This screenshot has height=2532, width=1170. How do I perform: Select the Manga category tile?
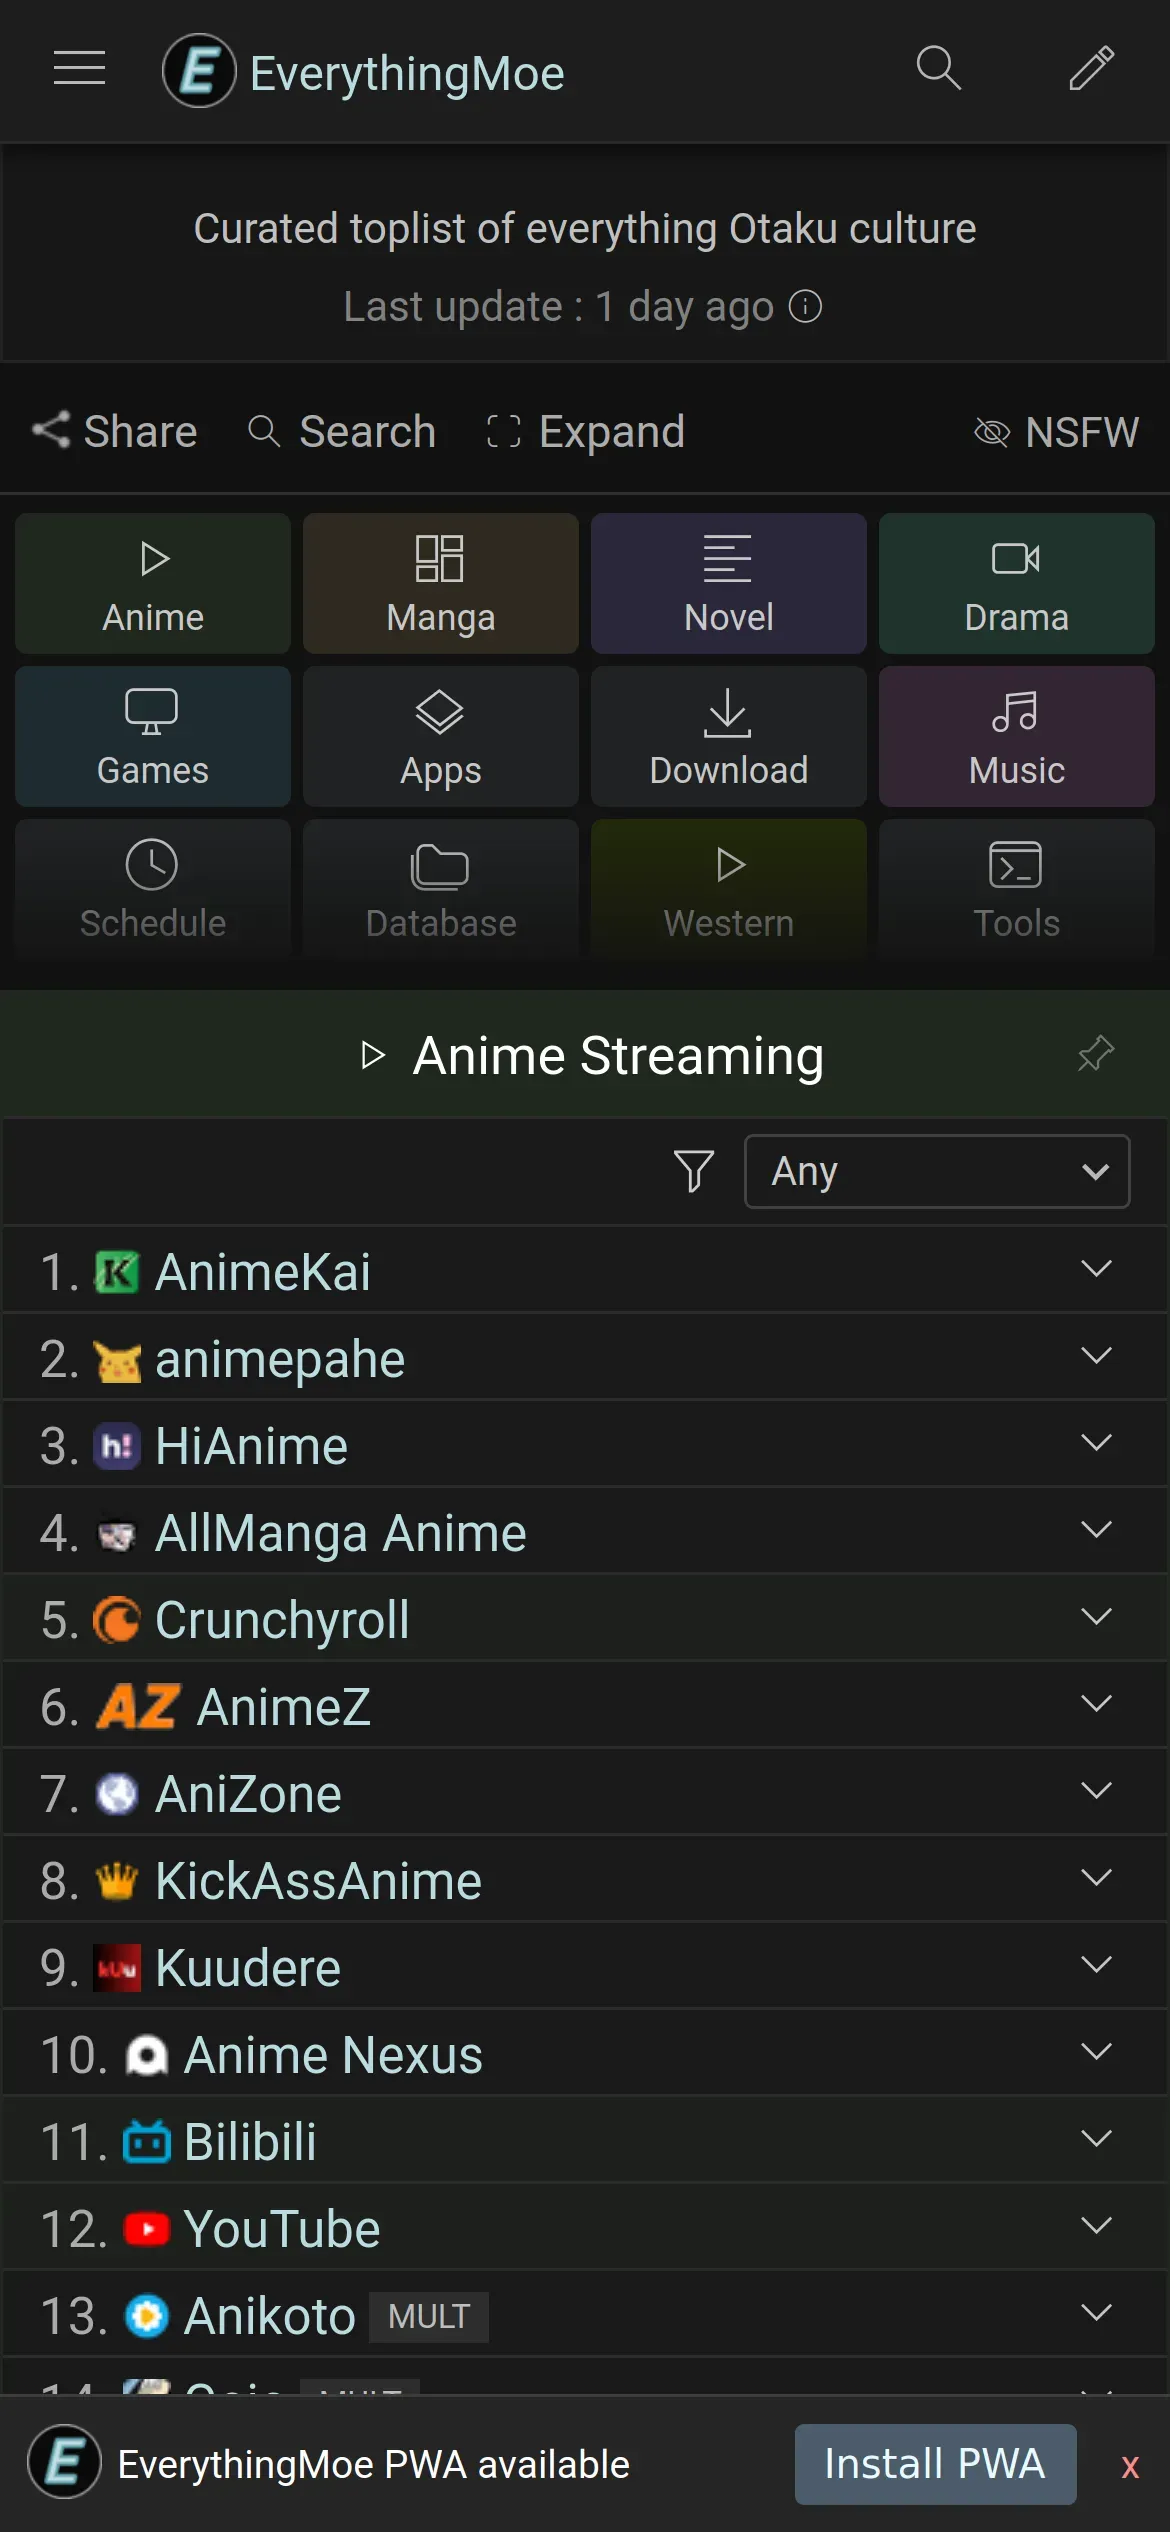[x=441, y=584]
